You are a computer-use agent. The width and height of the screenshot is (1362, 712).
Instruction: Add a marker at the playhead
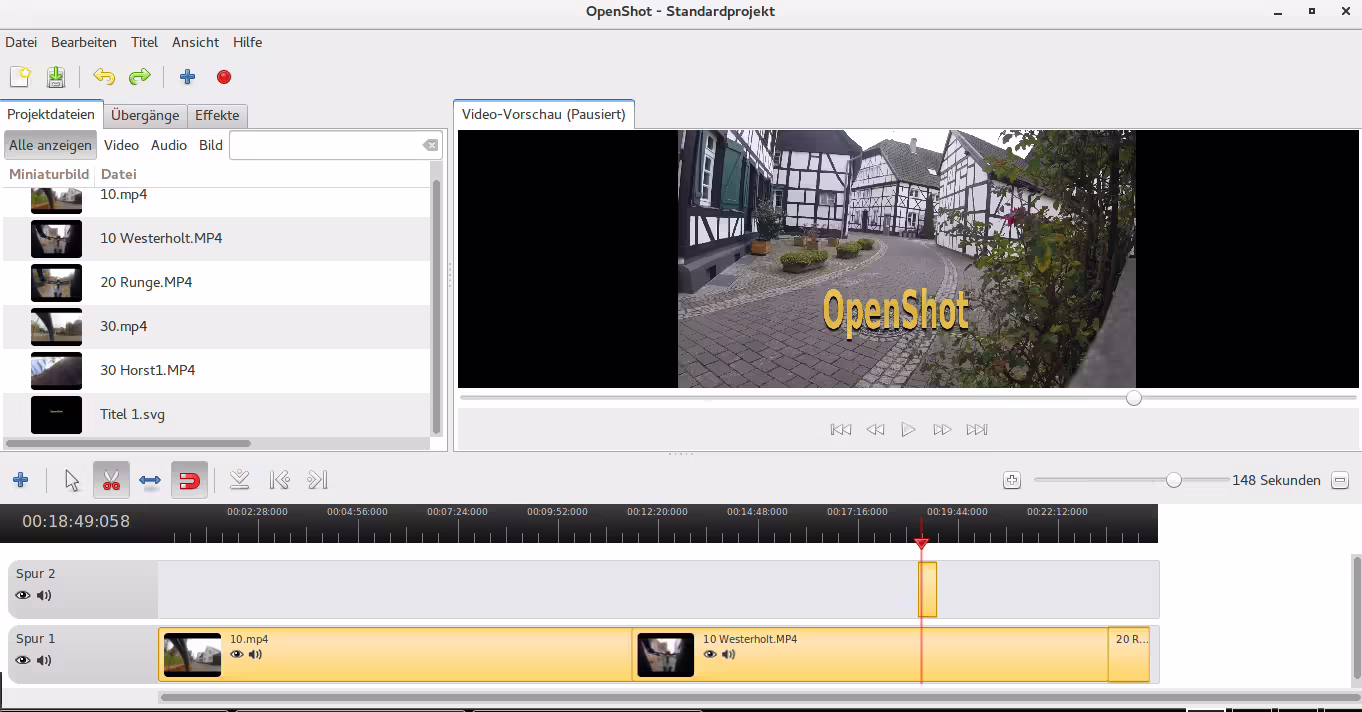tap(239, 480)
